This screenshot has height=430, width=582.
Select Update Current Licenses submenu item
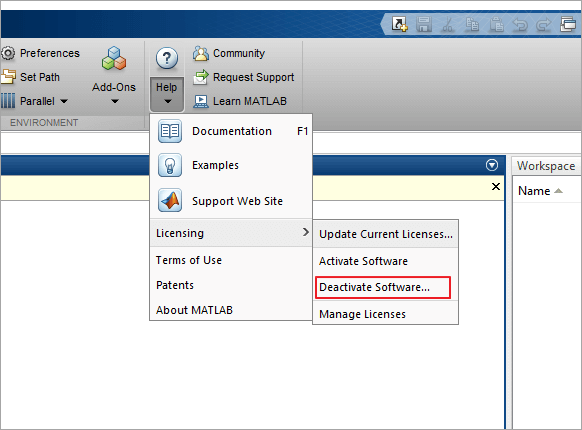386,234
